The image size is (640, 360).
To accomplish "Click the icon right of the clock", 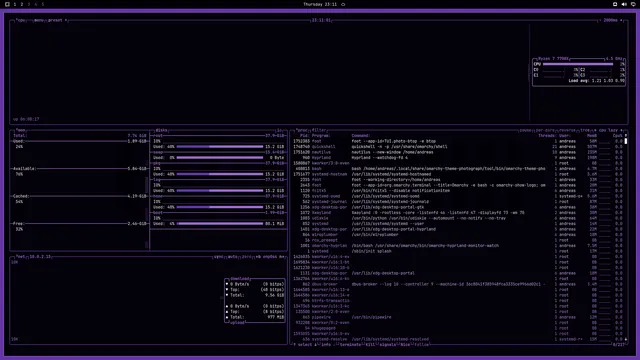I will (343, 4).
